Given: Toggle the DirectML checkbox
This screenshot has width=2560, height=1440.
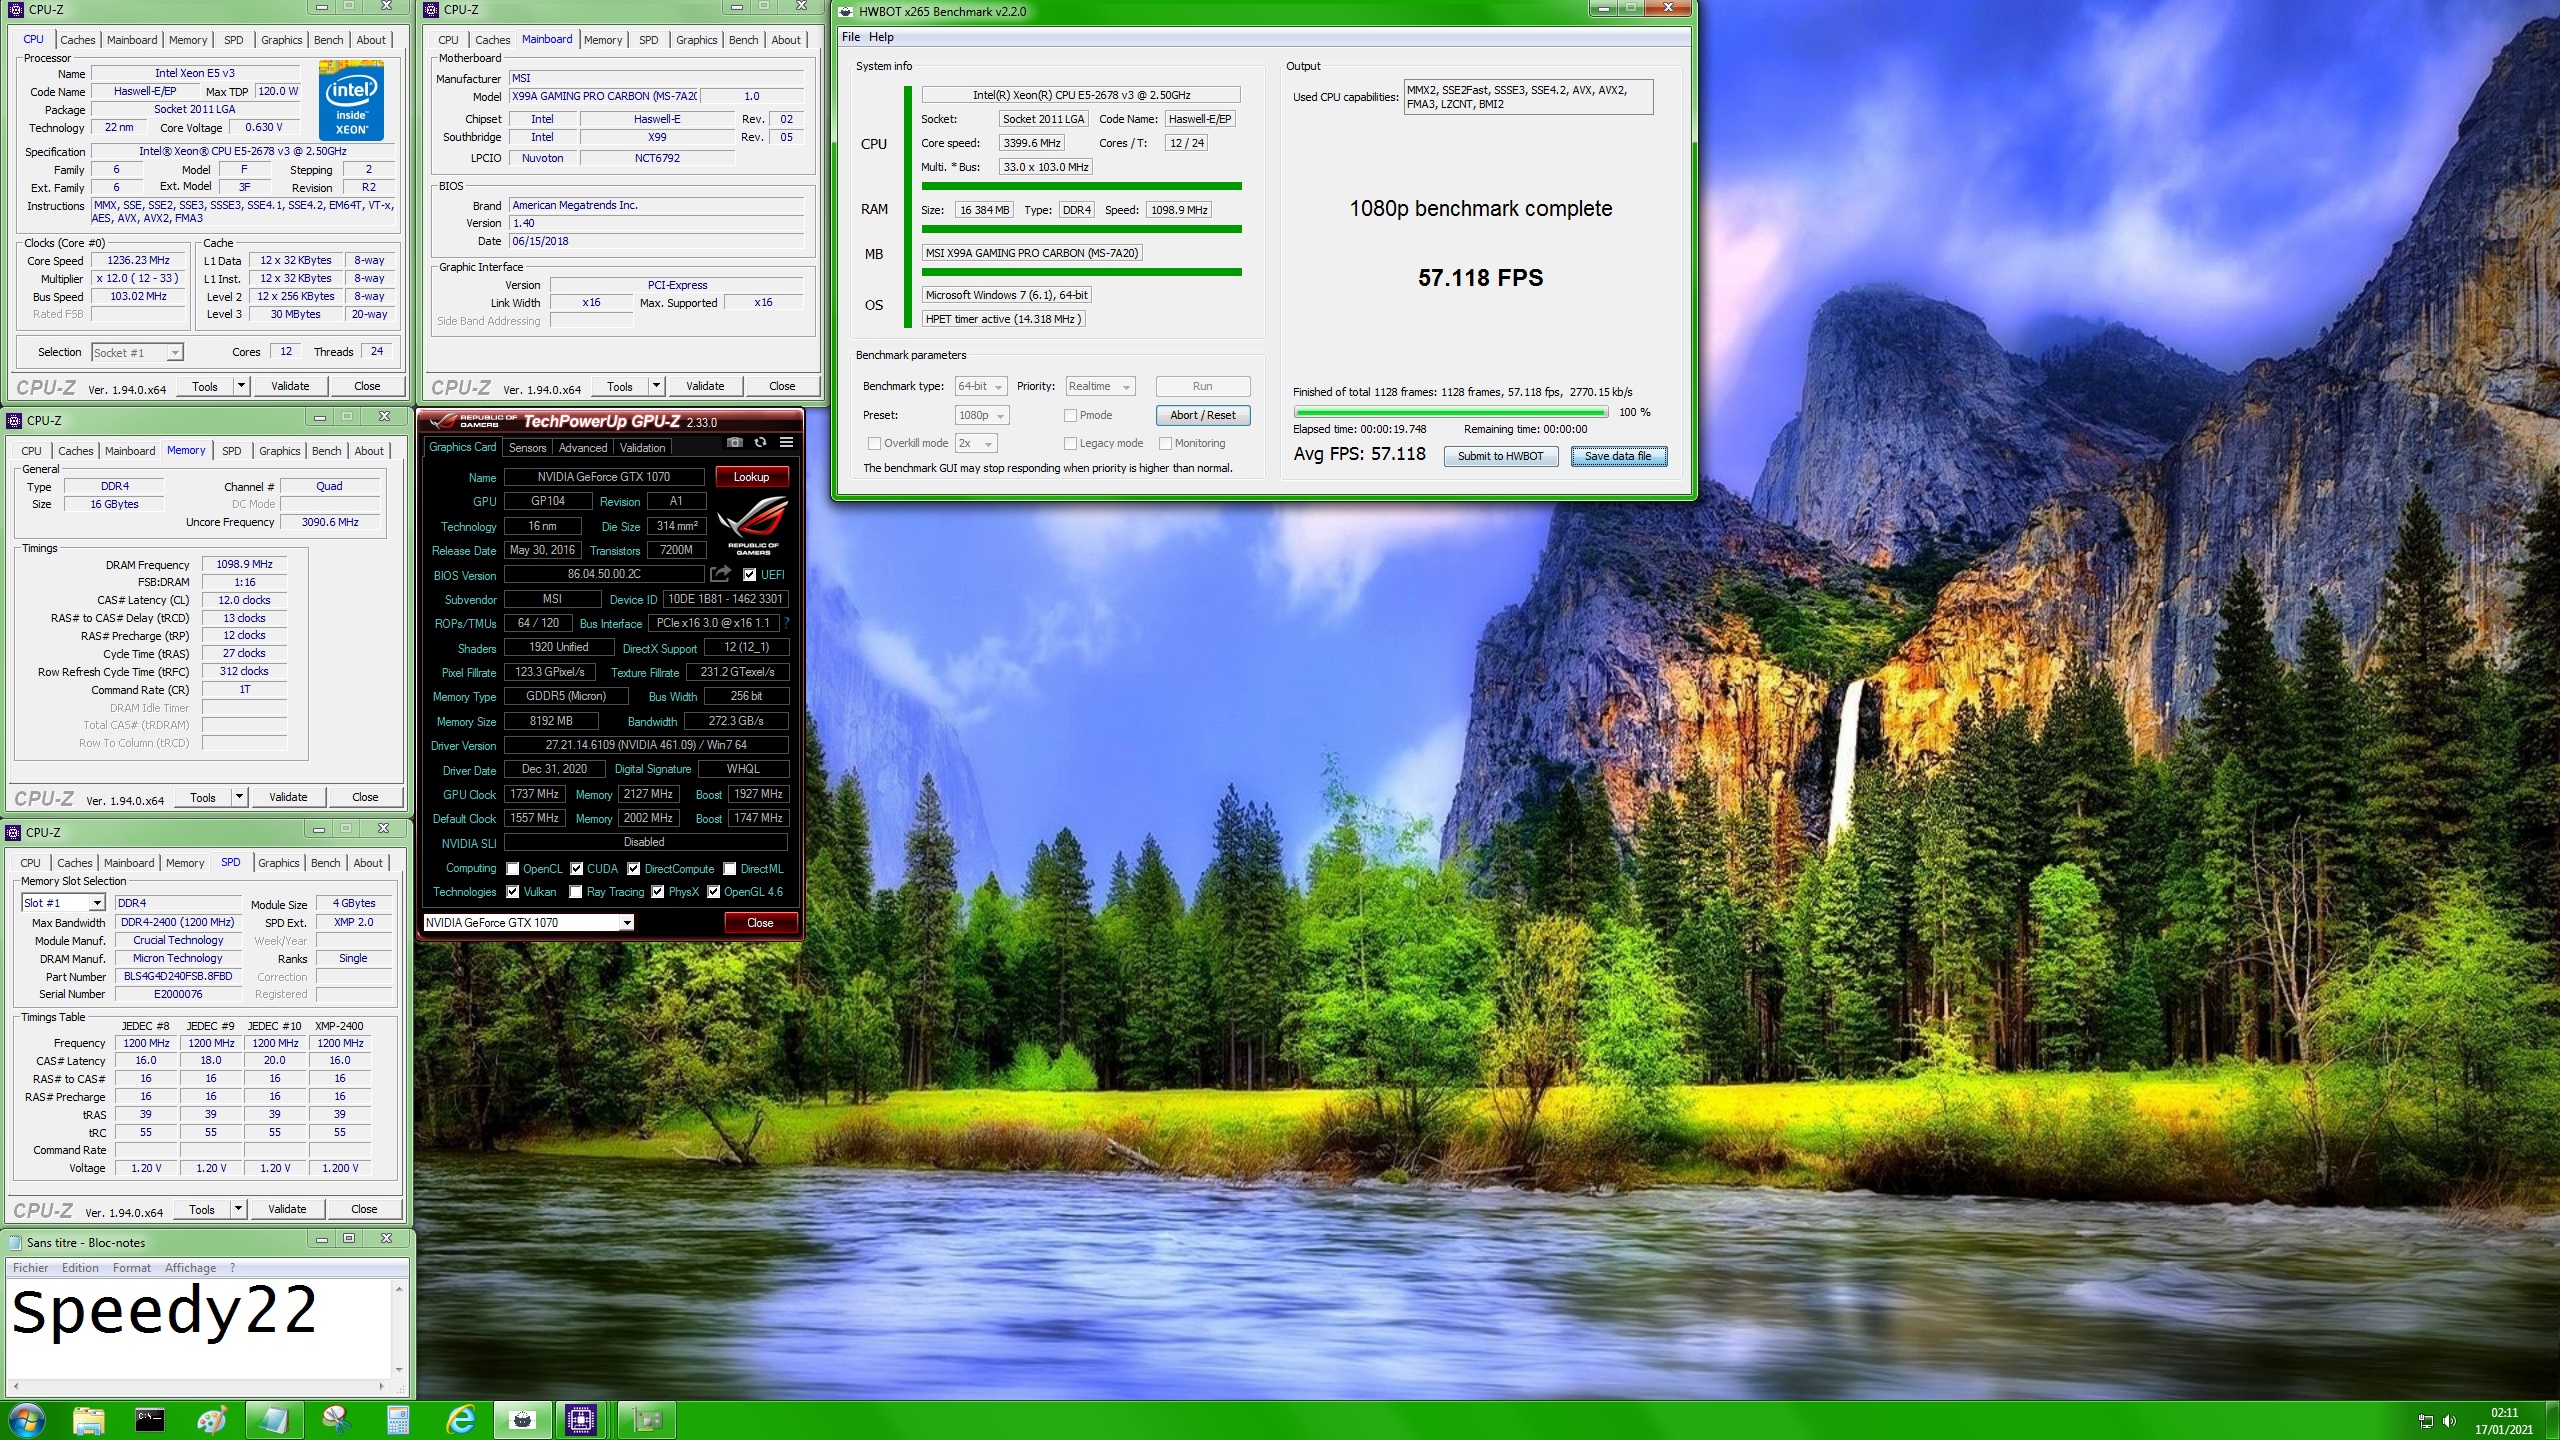Looking at the screenshot, I should [730, 868].
